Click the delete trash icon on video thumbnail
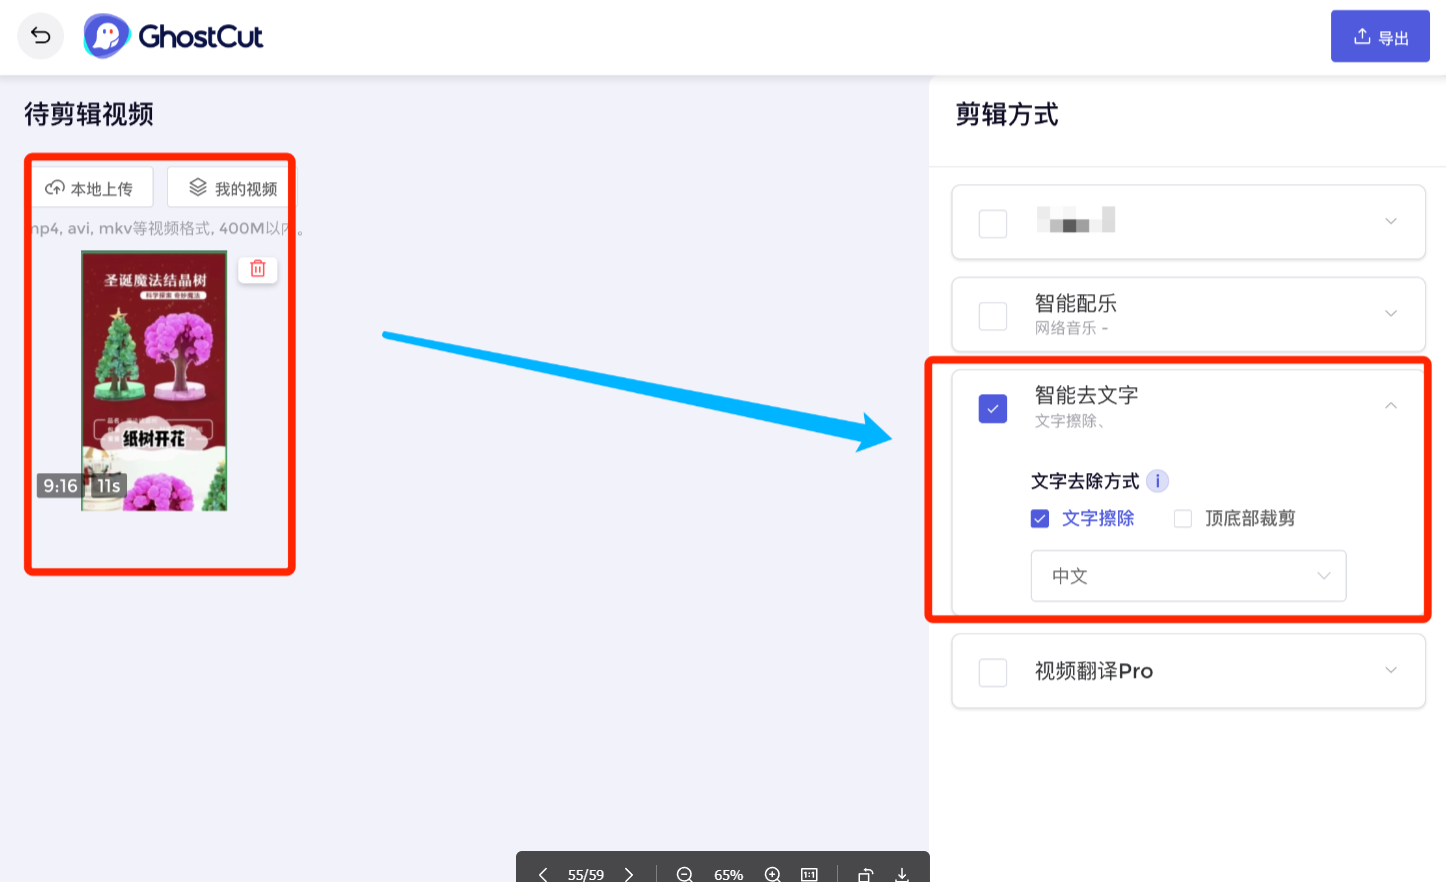This screenshot has height=882, width=1446. [258, 269]
